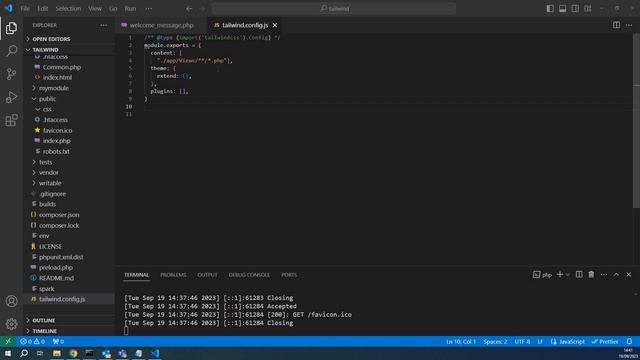Close the tailwind.config.js tab

click(x=275, y=25)
